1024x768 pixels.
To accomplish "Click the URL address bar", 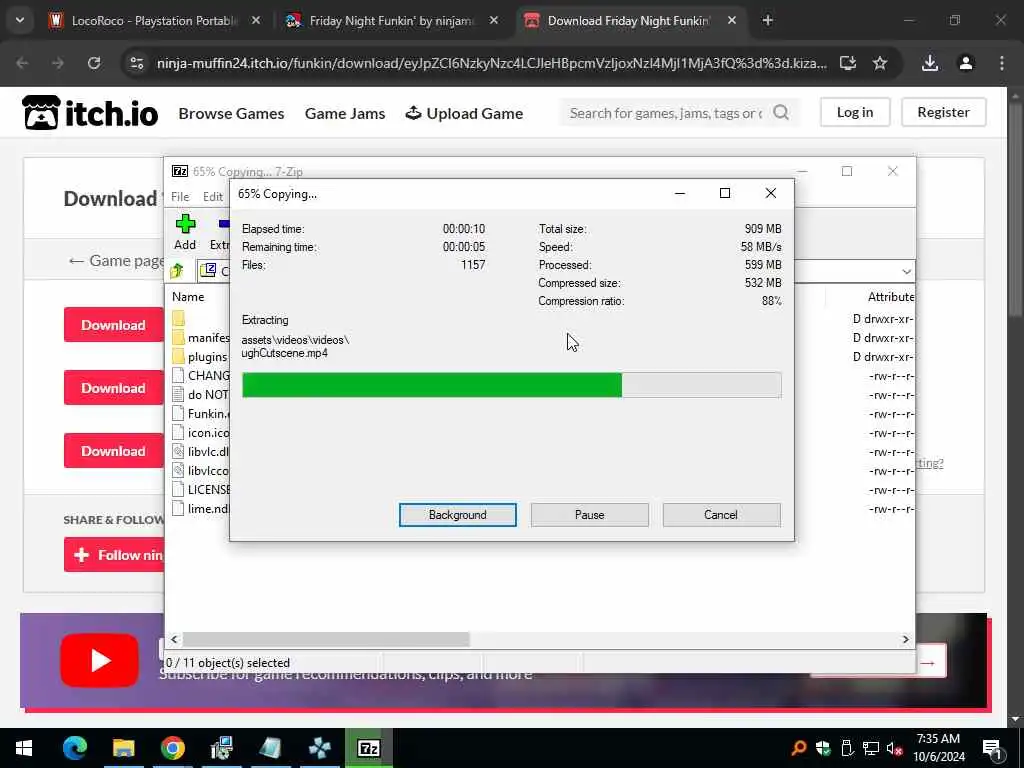I will point(491,63).
